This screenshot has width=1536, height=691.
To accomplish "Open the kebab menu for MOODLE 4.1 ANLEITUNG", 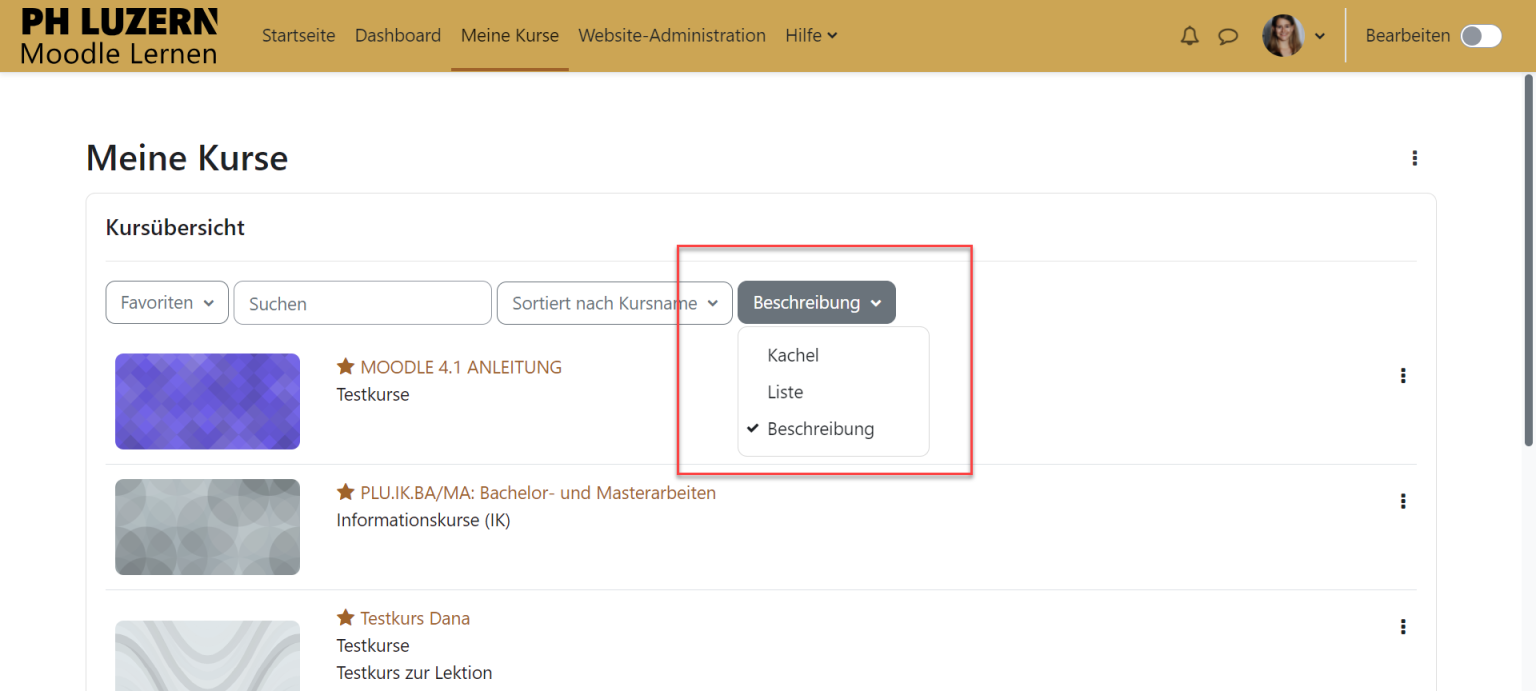I will tap(1403, 375).
